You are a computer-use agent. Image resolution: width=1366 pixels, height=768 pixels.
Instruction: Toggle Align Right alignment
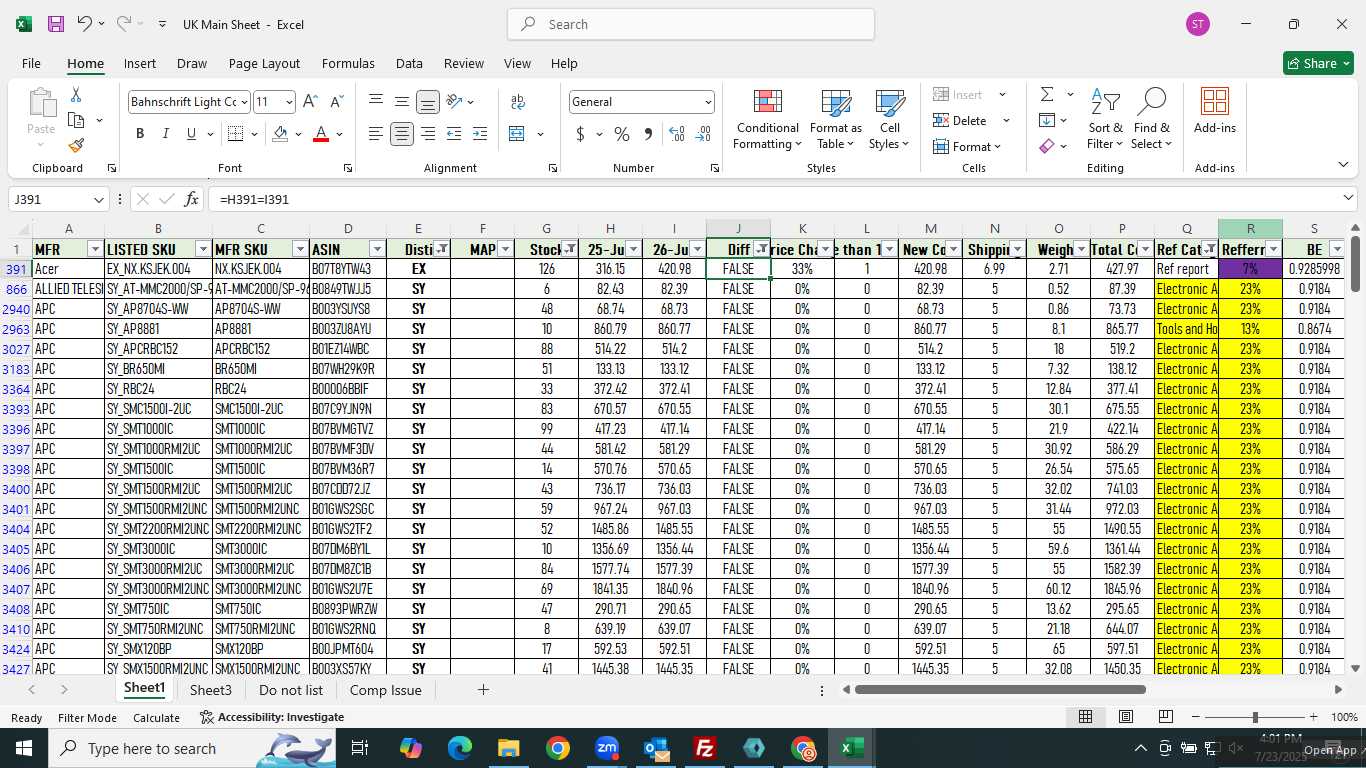(428, 134)
